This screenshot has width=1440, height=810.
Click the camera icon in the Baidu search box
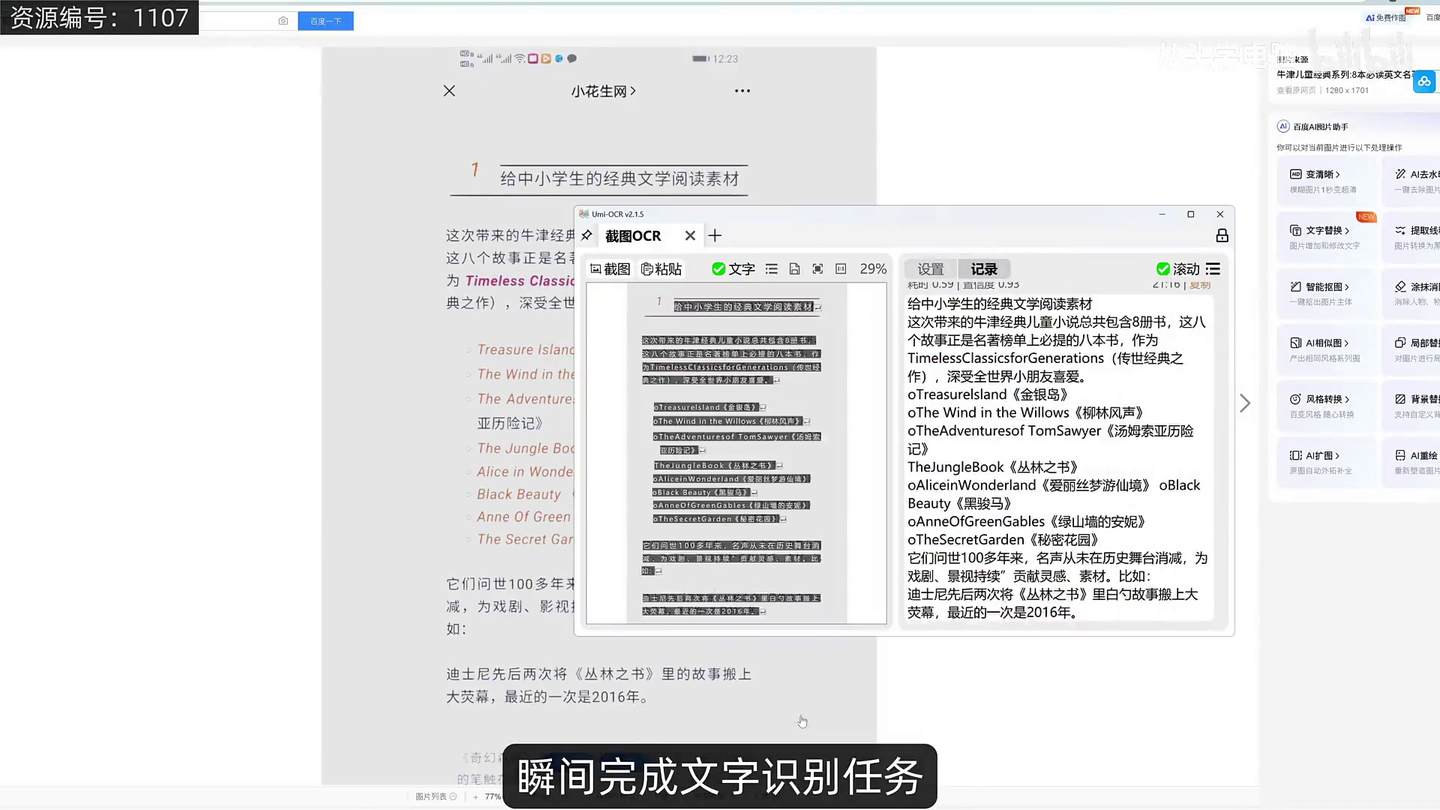pos(283,21)
